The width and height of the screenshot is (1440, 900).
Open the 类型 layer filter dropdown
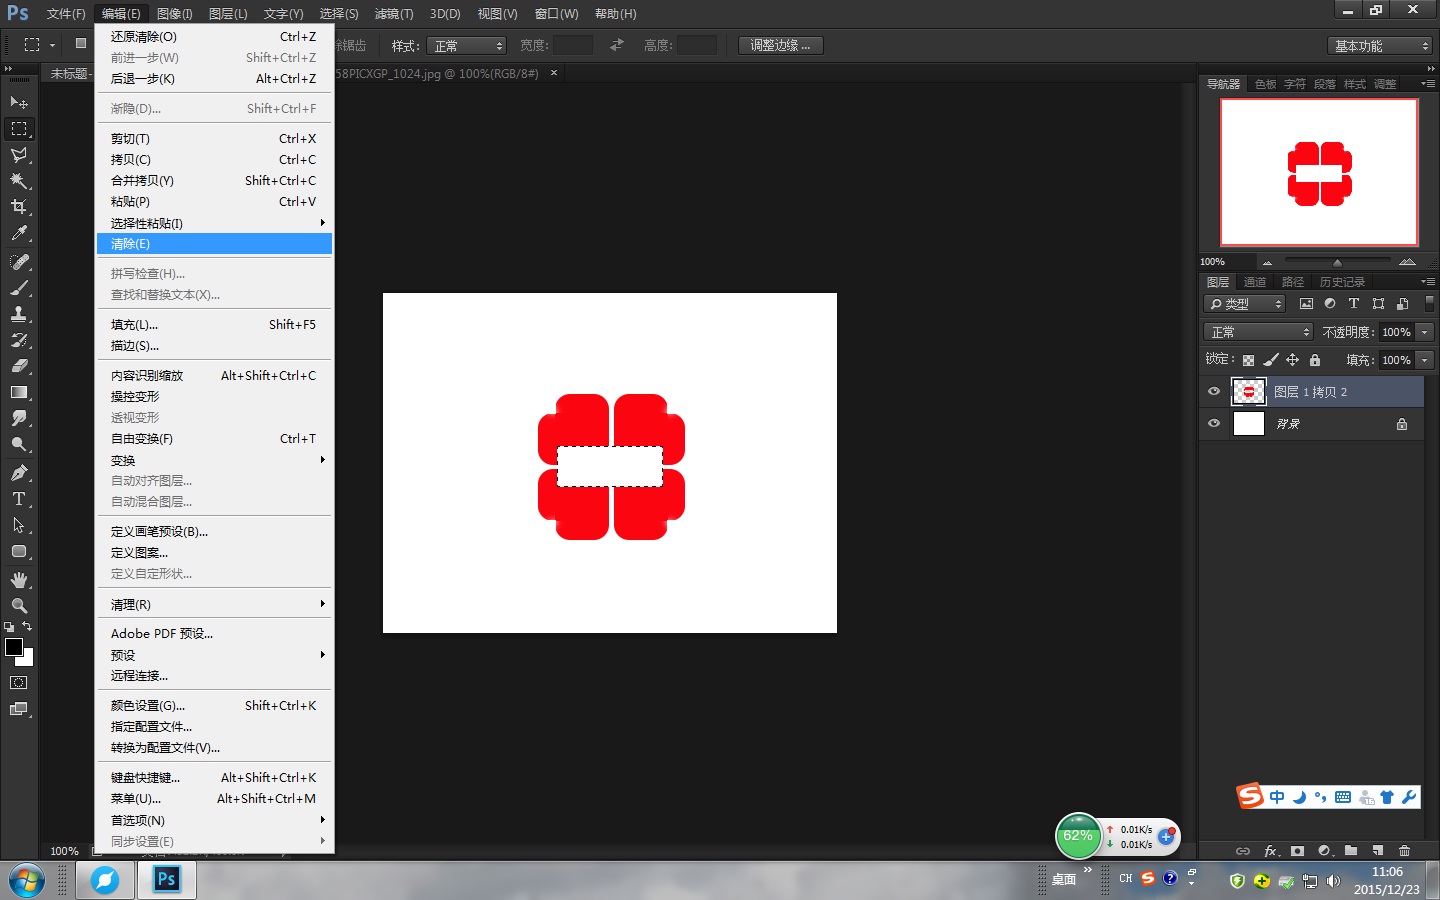(1245, 304)
